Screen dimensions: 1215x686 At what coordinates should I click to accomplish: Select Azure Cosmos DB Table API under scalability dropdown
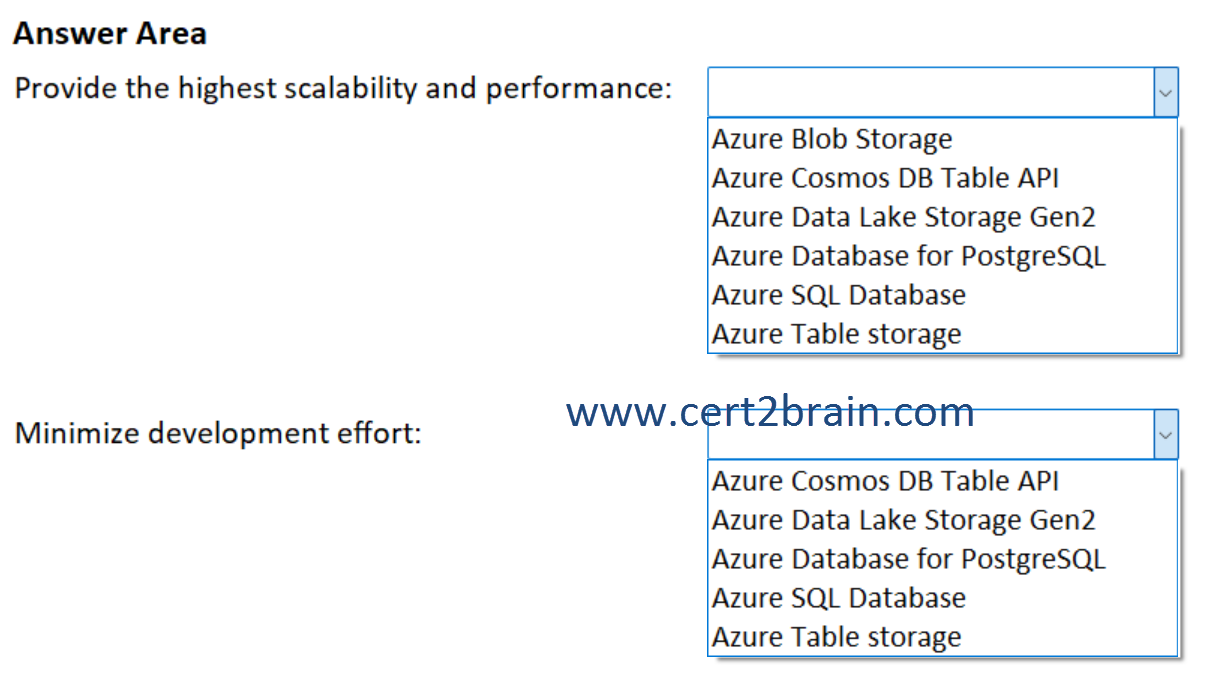pyautogui.click(x=884, y=178)
